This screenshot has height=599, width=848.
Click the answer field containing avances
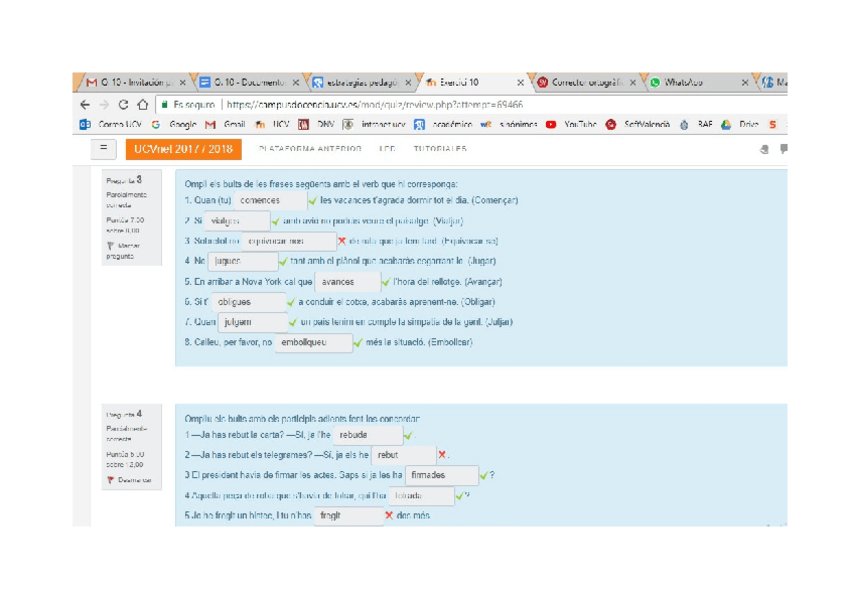coord(348,282)
